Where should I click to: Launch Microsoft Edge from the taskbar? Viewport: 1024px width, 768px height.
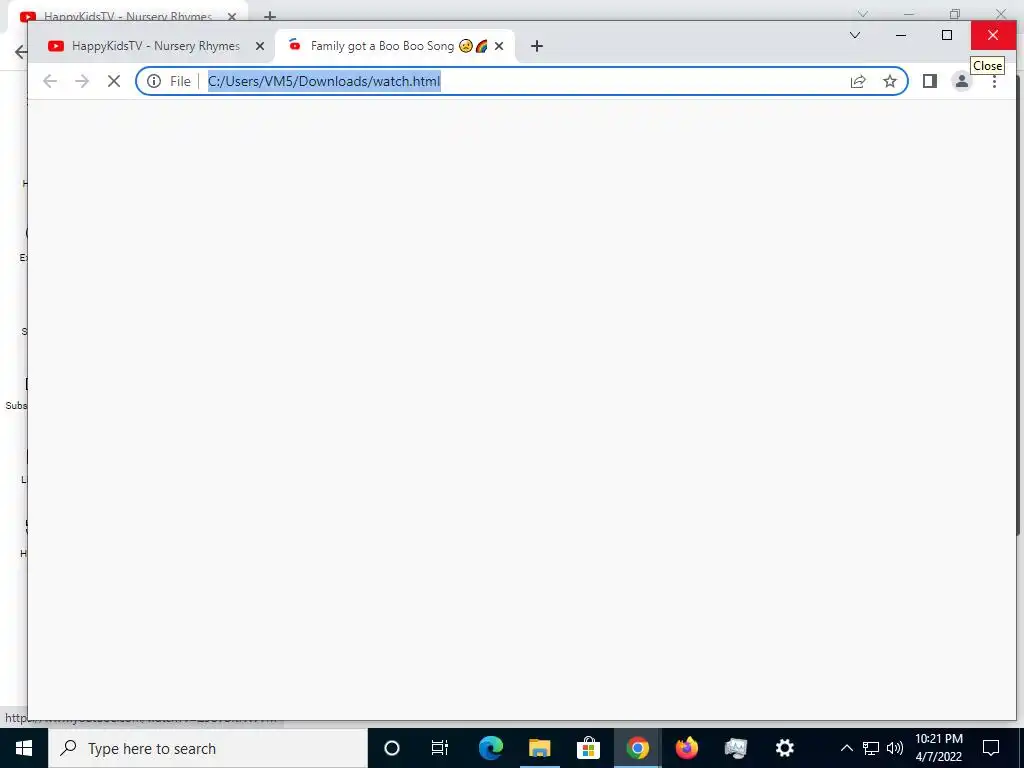[490, 748]
